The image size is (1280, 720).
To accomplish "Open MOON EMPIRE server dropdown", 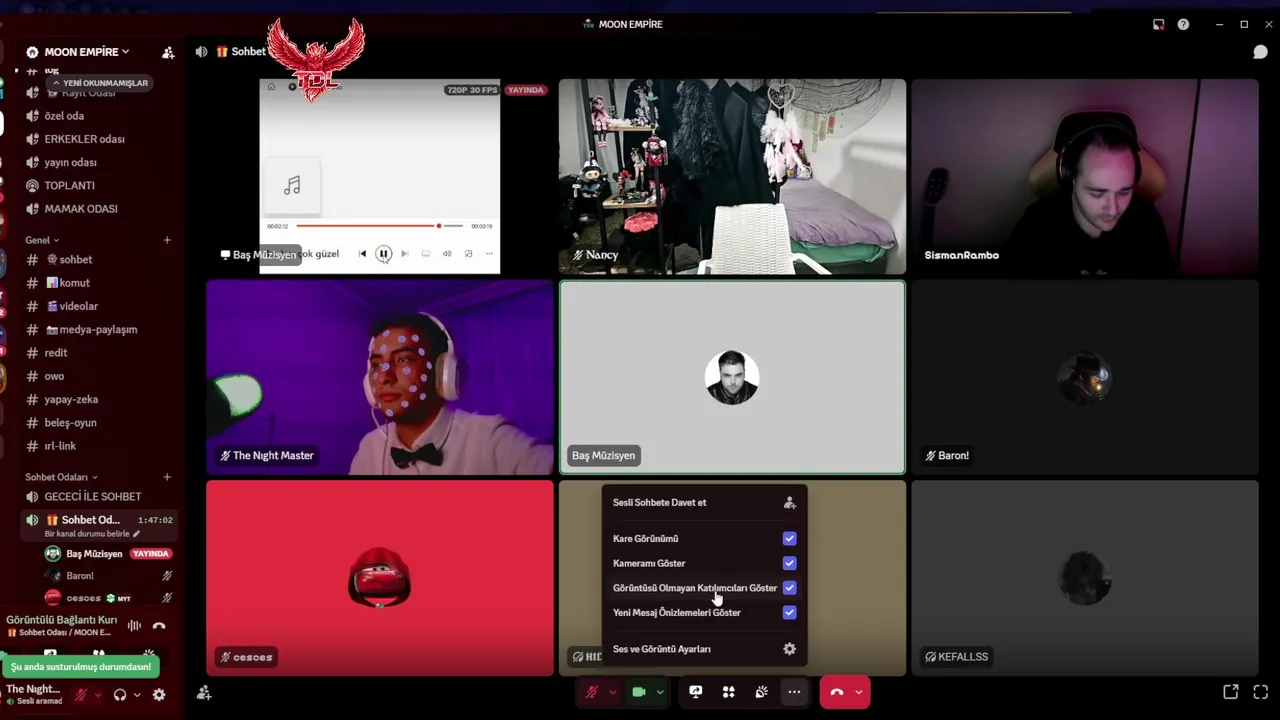I will 86,52.
